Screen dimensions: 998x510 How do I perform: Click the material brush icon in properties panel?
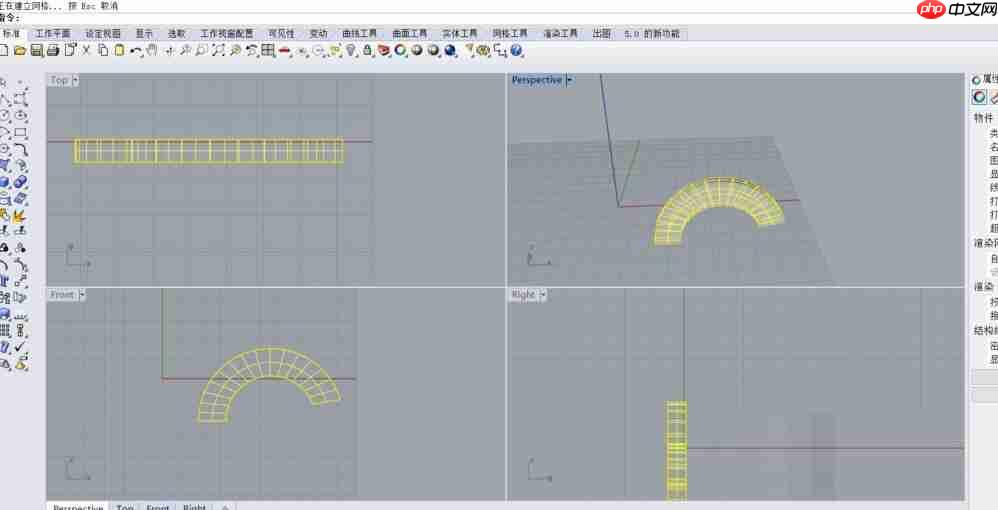point(994,97)
